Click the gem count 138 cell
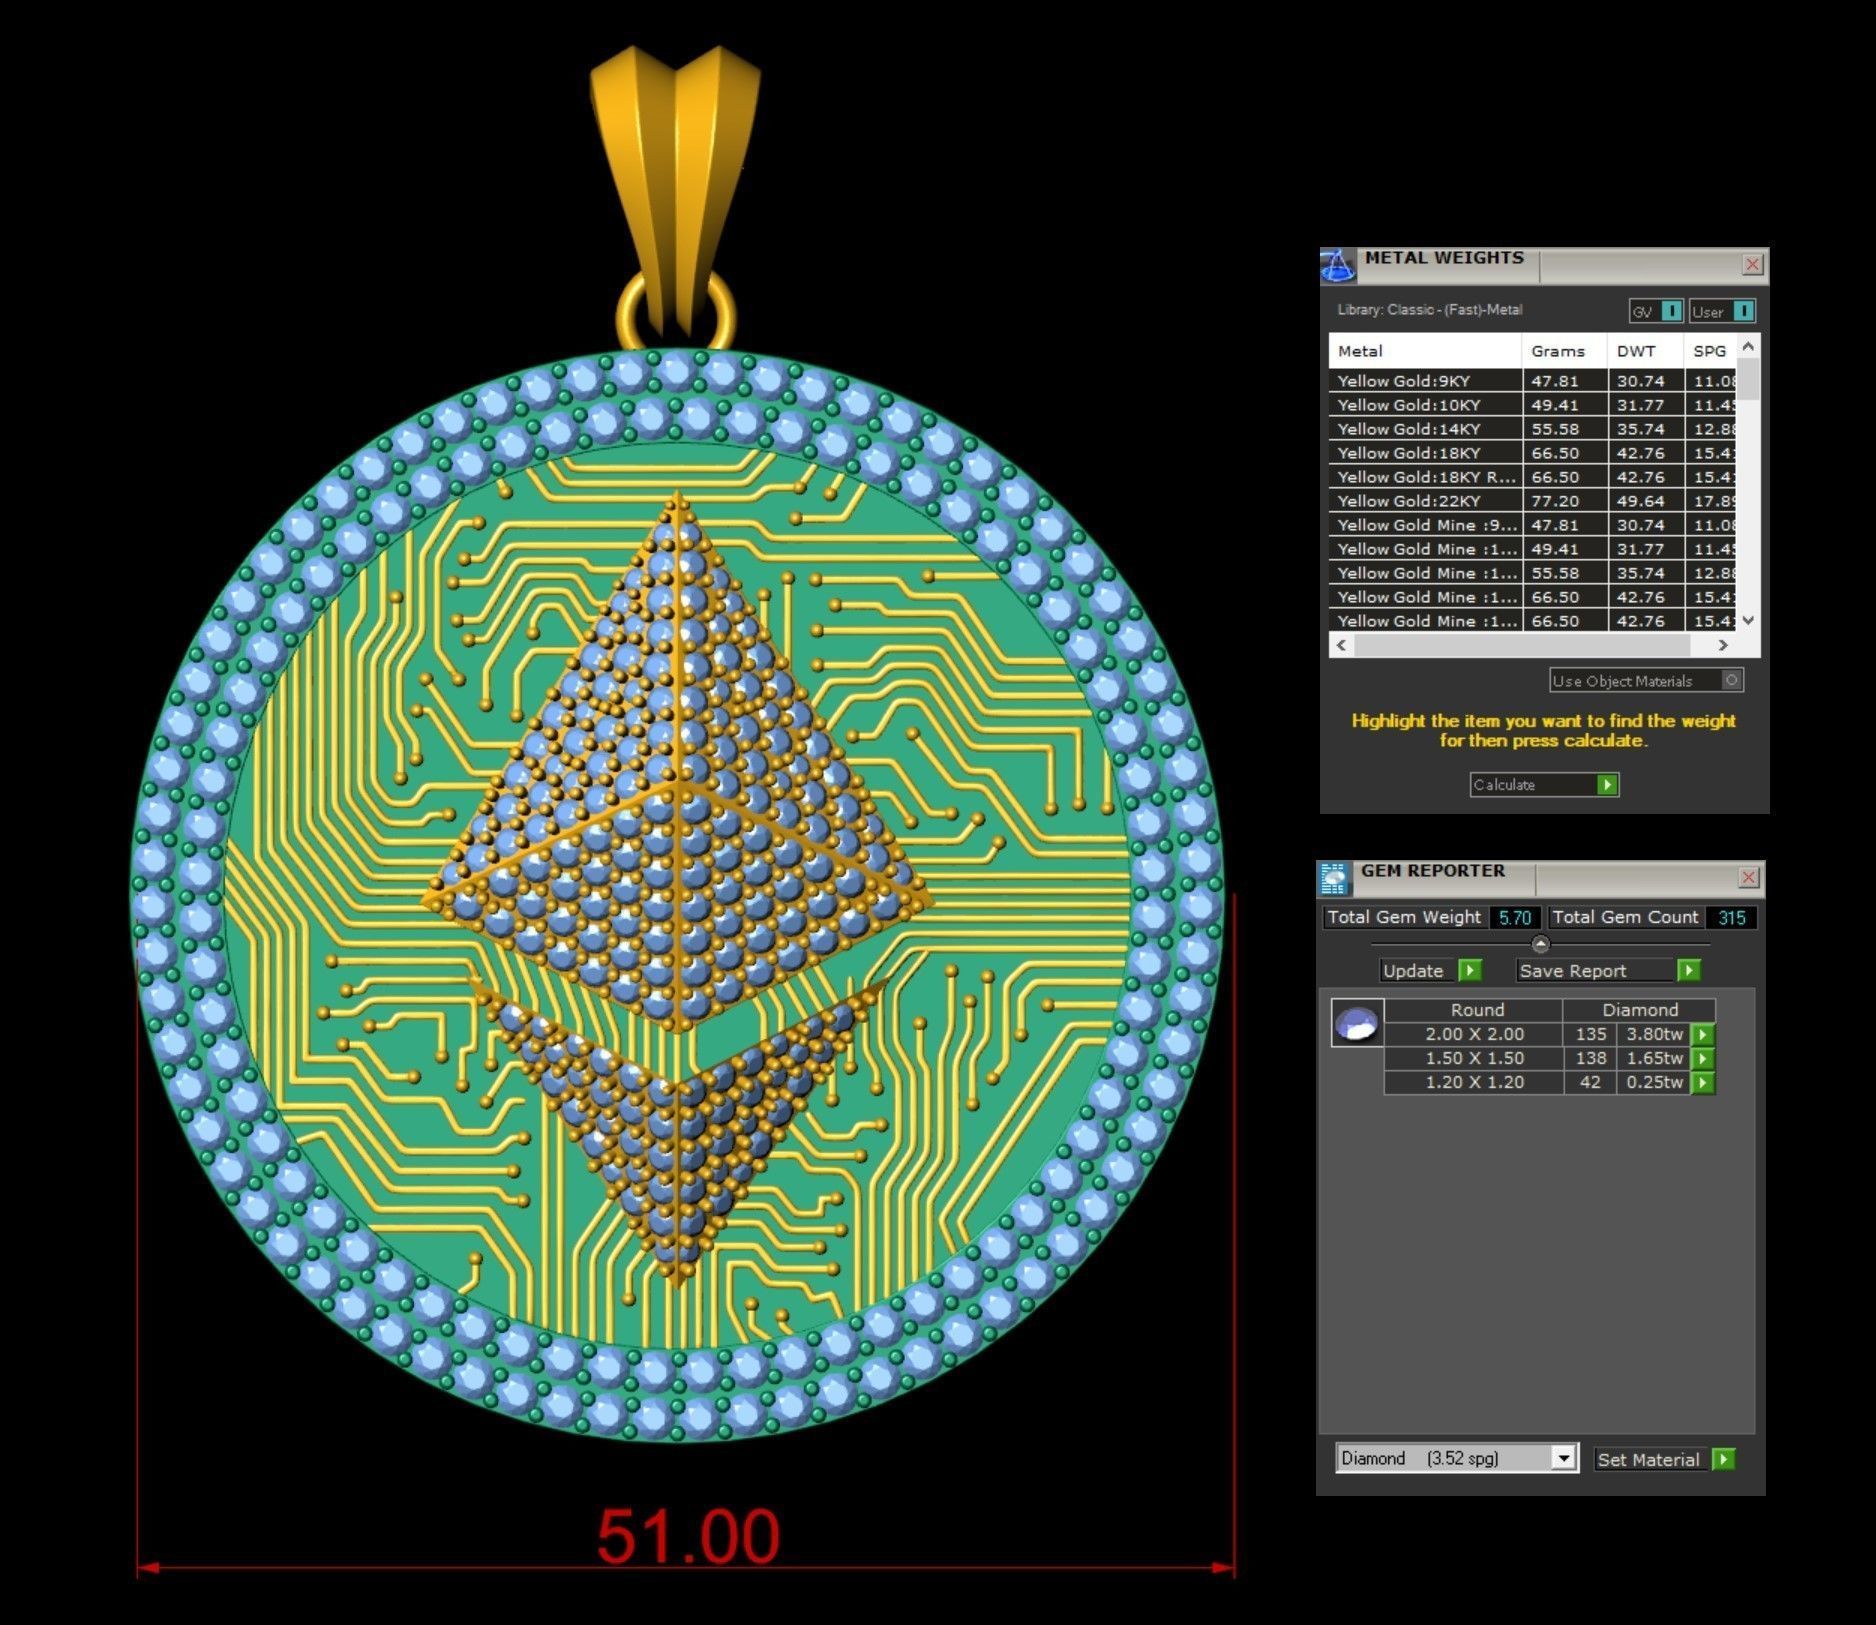 coord(1590,1058)
